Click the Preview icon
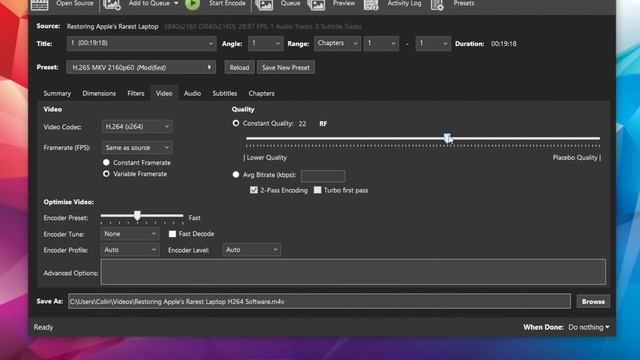The image size is (640, 360). point(316,5)
